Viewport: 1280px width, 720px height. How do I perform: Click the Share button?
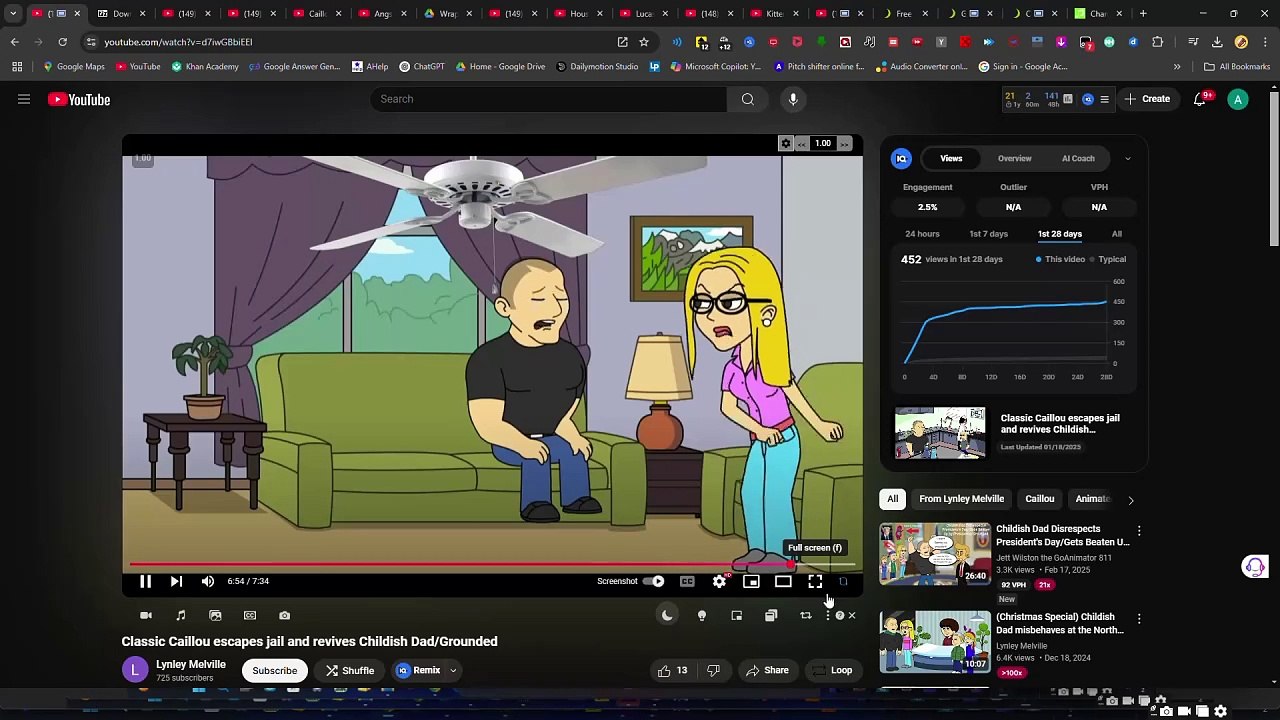point(767,670)
